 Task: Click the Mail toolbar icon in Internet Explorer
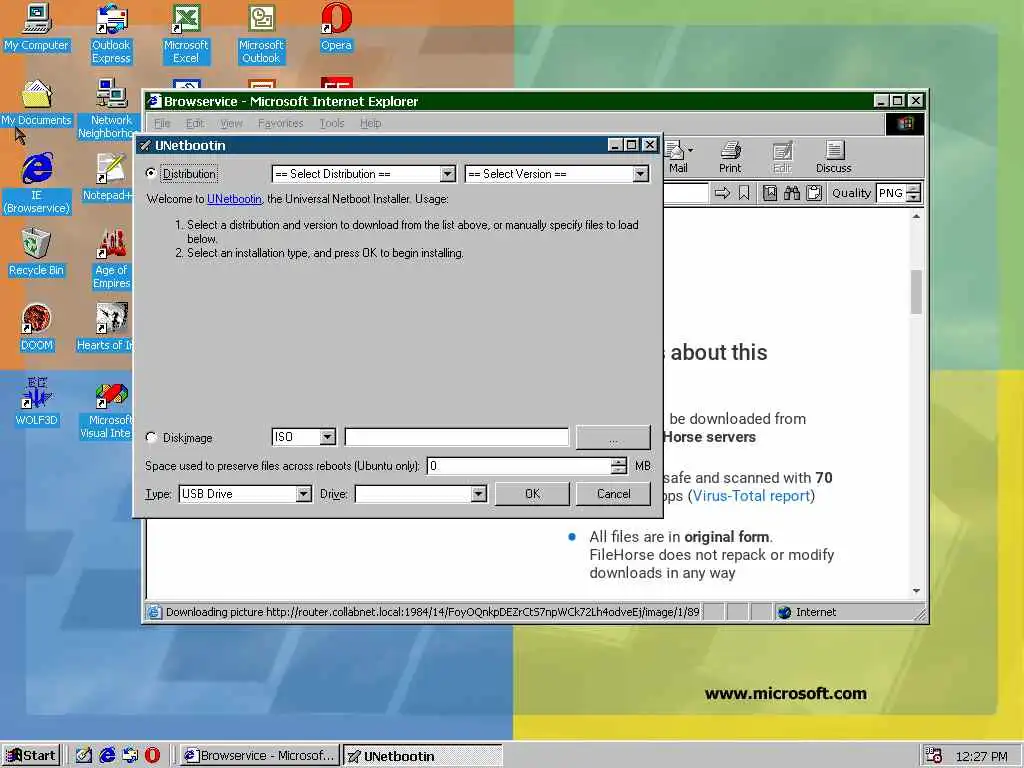677,157
